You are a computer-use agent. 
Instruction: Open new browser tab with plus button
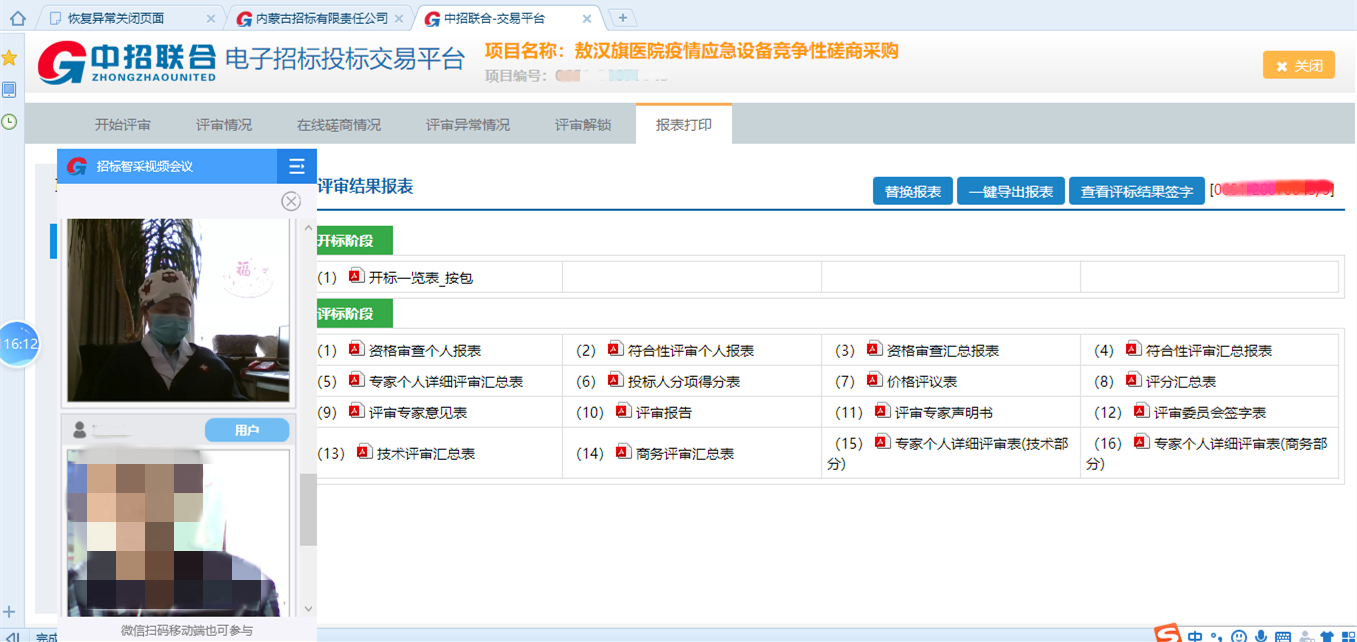pyautogui.click(x=622, y=18)
